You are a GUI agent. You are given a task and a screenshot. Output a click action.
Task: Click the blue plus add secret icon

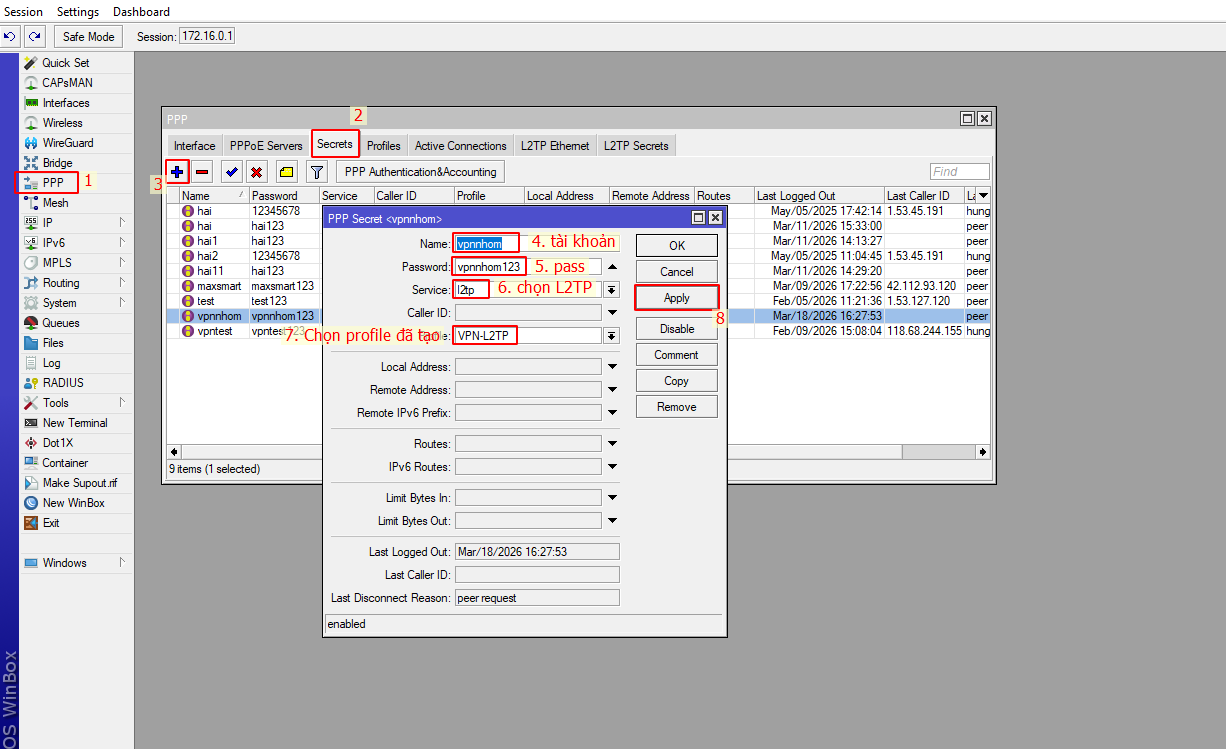(x=177, y=172)
